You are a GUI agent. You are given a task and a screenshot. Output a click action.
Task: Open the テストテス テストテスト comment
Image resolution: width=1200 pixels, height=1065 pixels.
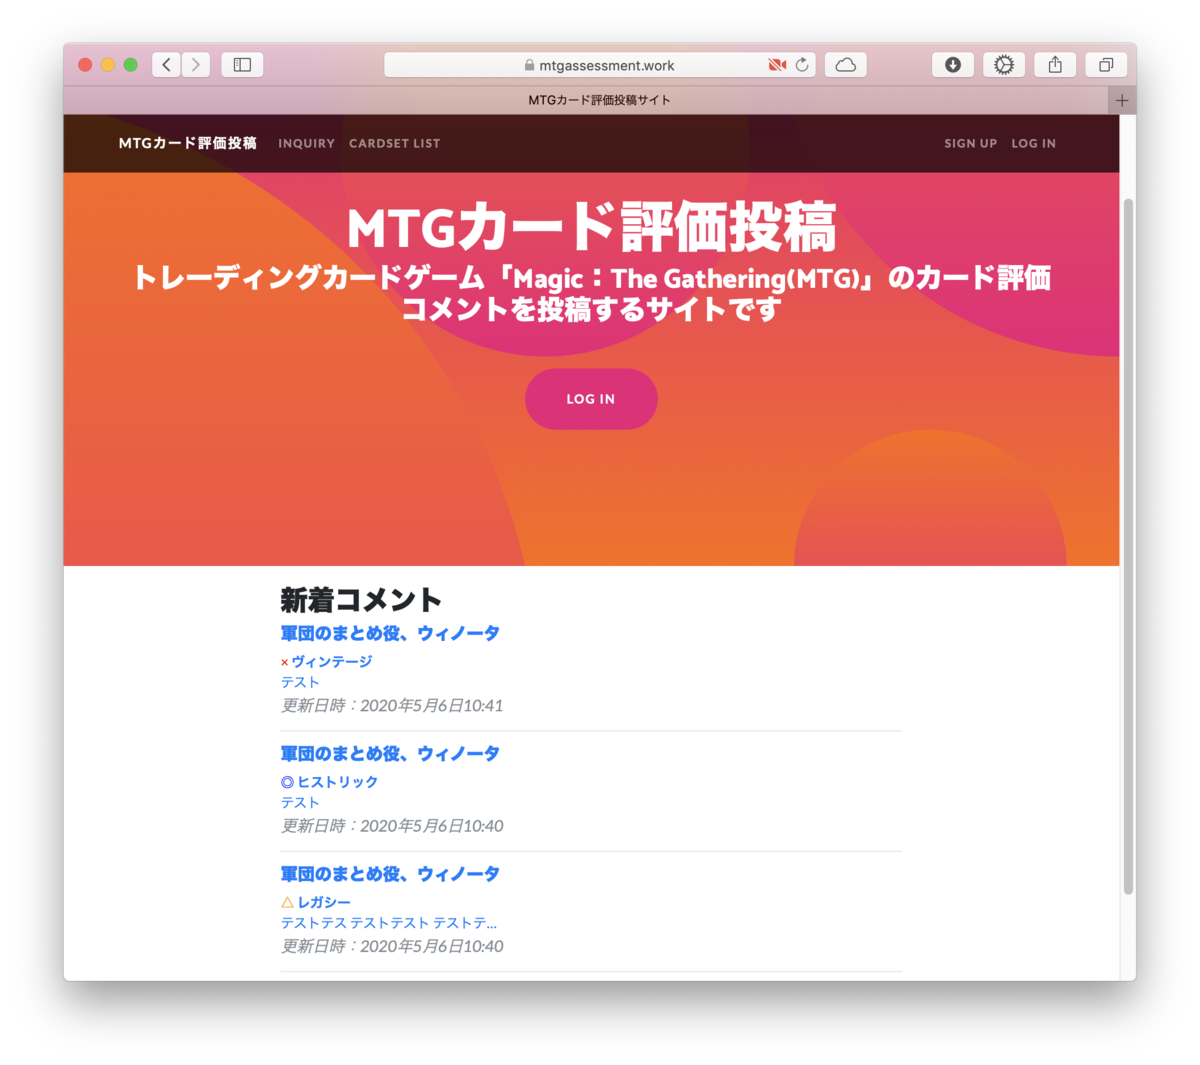coord(388,922)
